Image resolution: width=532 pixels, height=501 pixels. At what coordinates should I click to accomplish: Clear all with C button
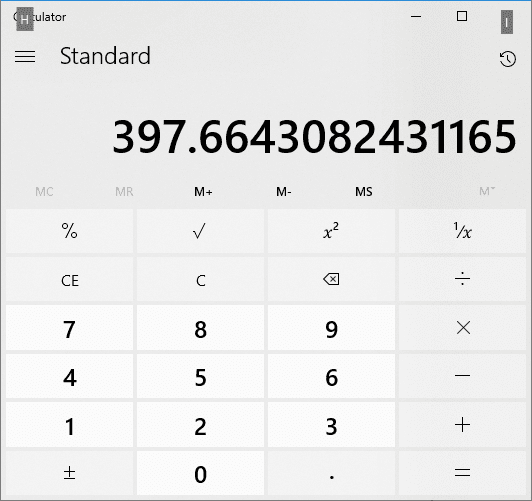click(x=200, y=280)
